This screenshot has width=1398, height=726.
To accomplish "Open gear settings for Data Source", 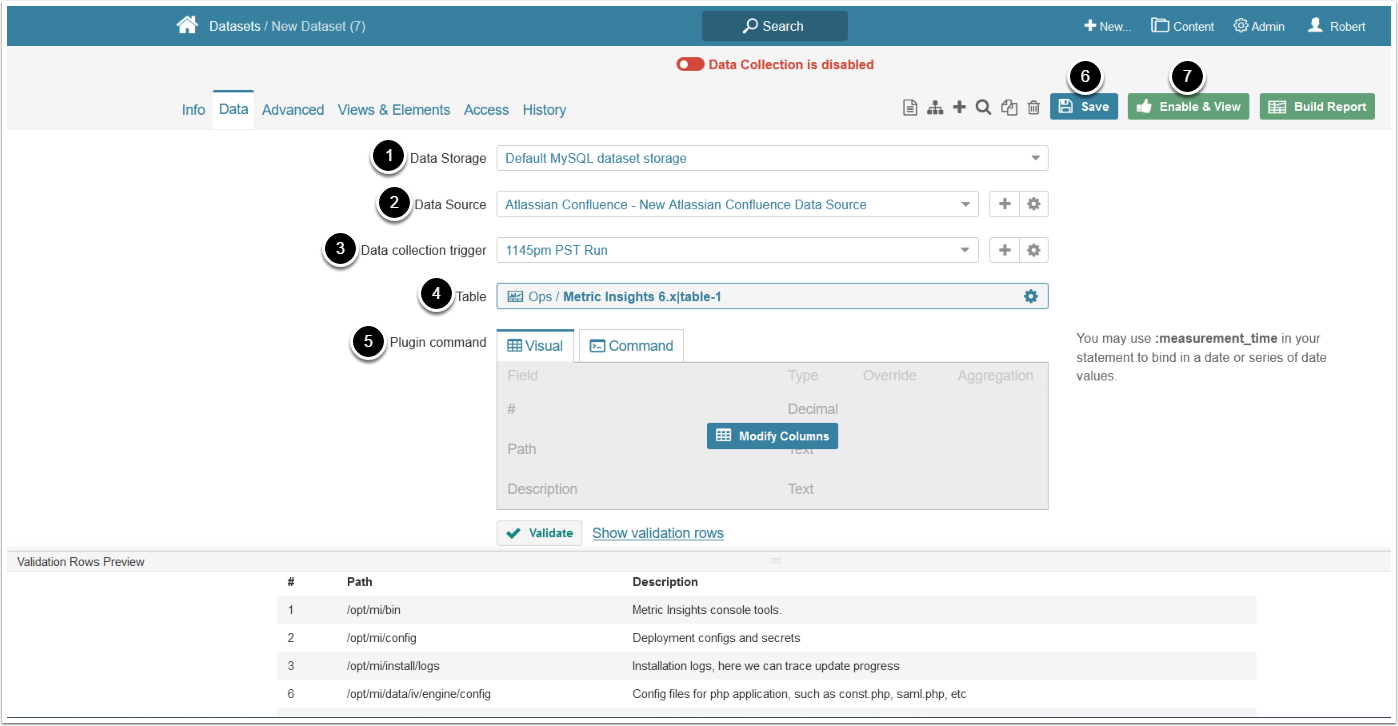I will [1034, 204].
